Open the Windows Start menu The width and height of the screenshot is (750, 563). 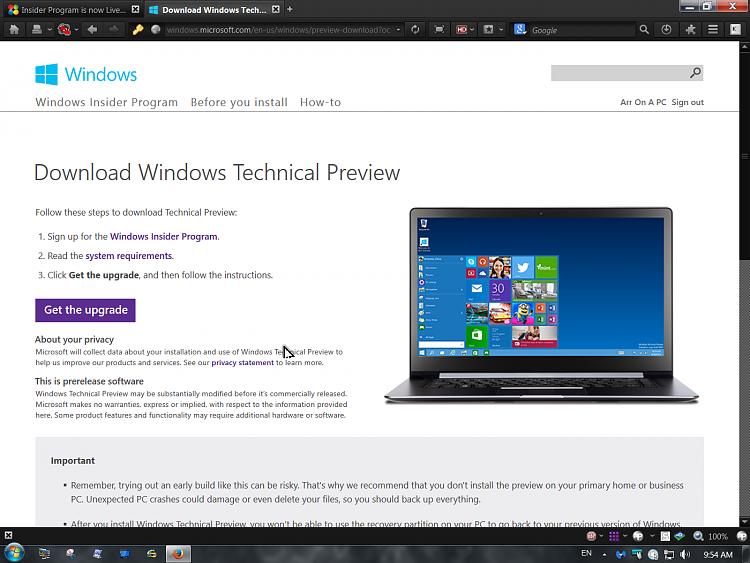(14, 553)
